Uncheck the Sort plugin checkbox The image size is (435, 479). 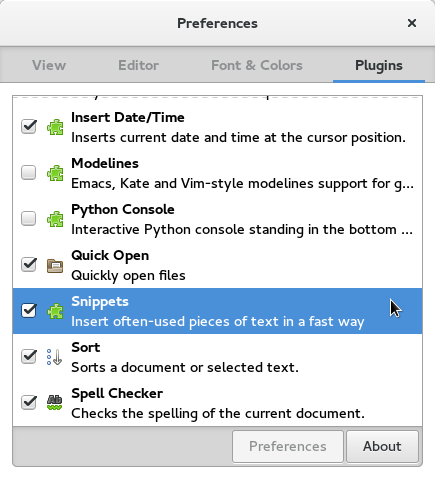pyautogui.click(x=29, y=356)
